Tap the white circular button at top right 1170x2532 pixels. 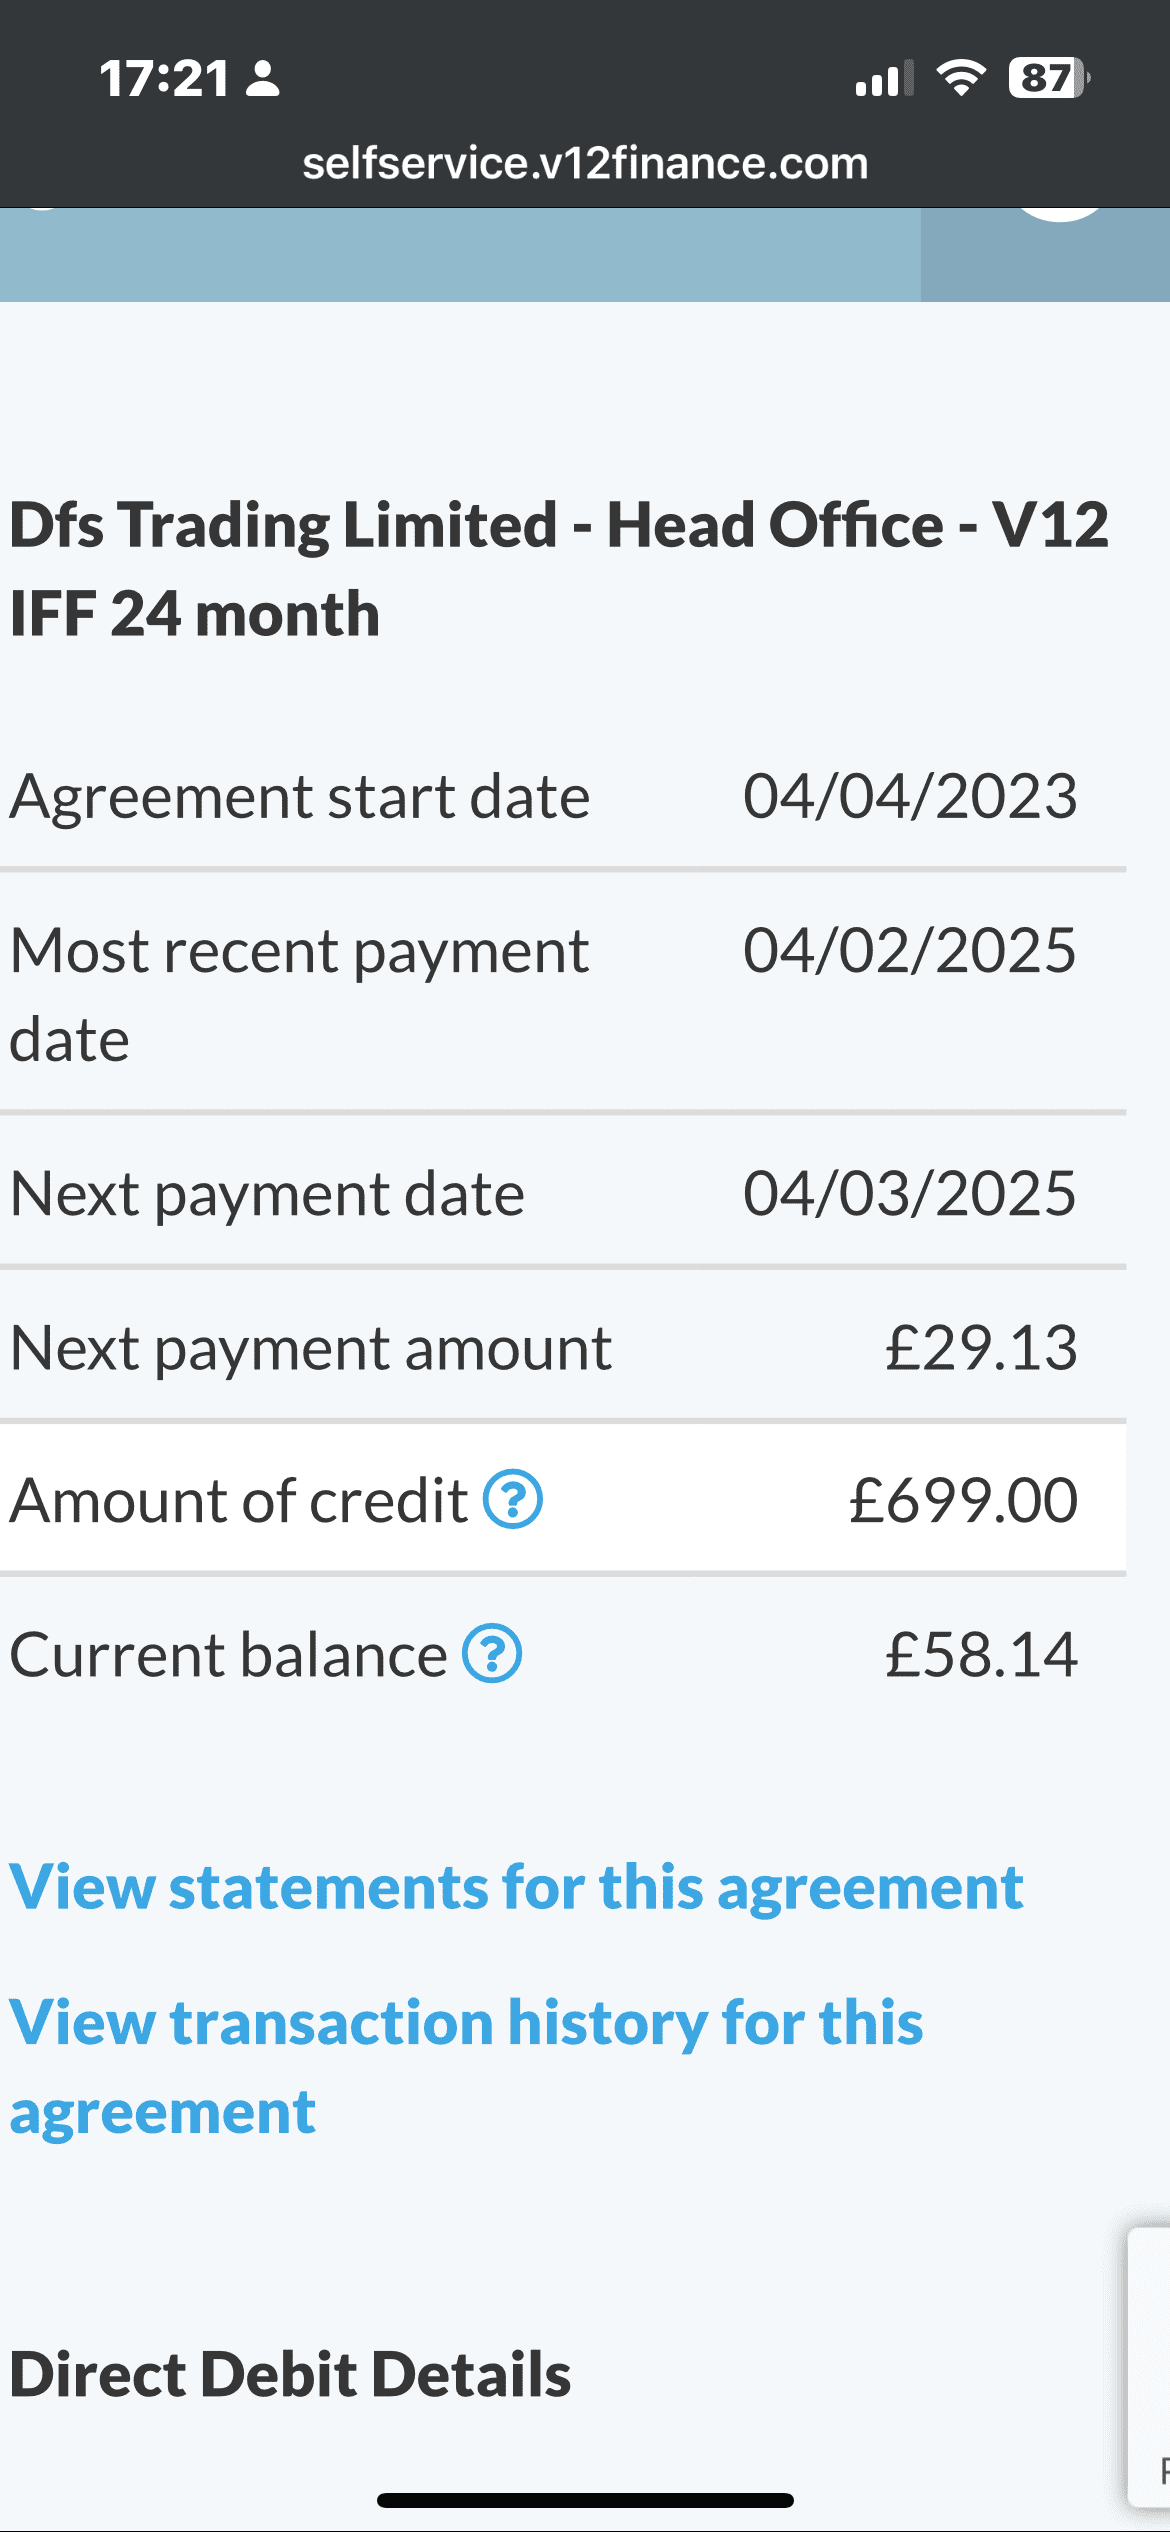point(1060,212)
